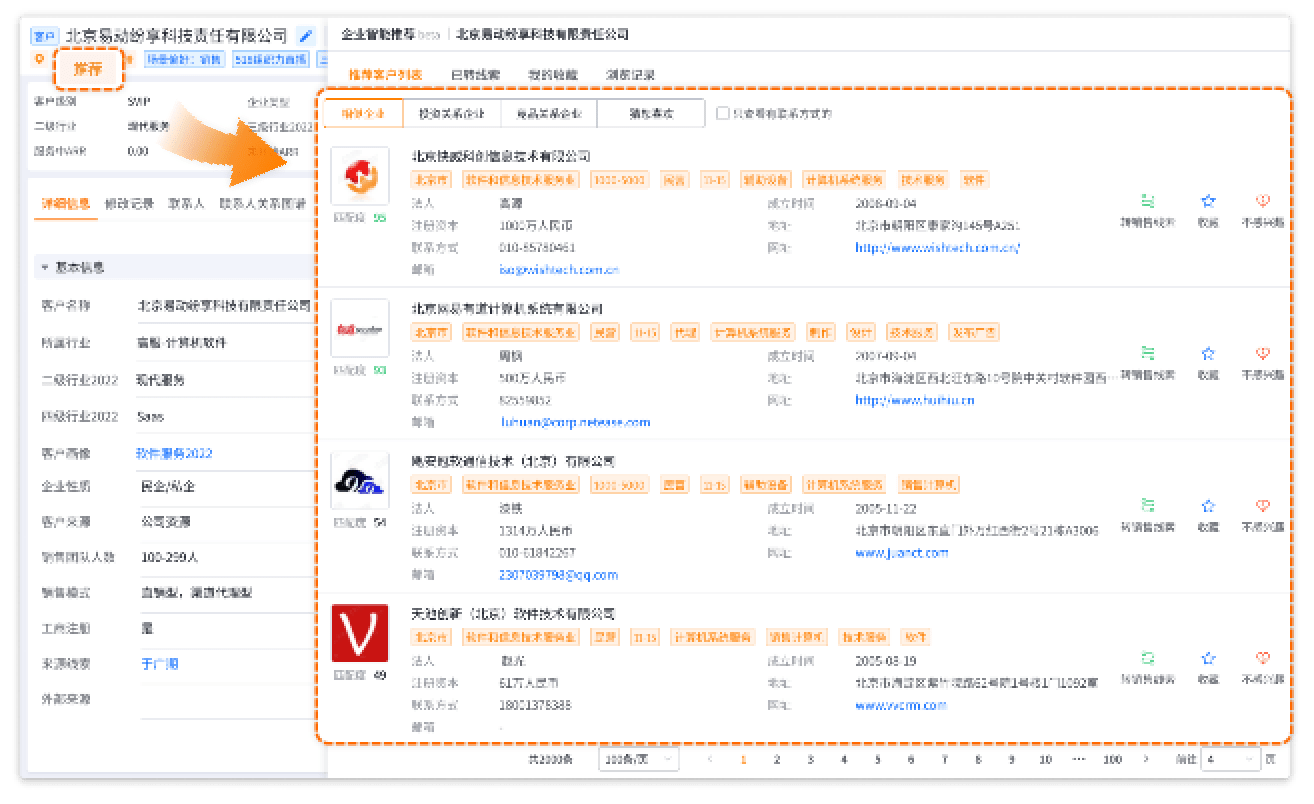Select the 竞品关系企业 filter segment
1314x804 pixels.
[549, 114]
